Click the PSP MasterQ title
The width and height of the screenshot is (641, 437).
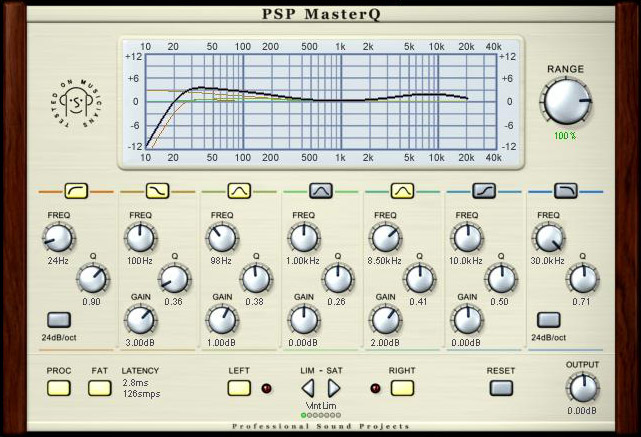point(321,14)
